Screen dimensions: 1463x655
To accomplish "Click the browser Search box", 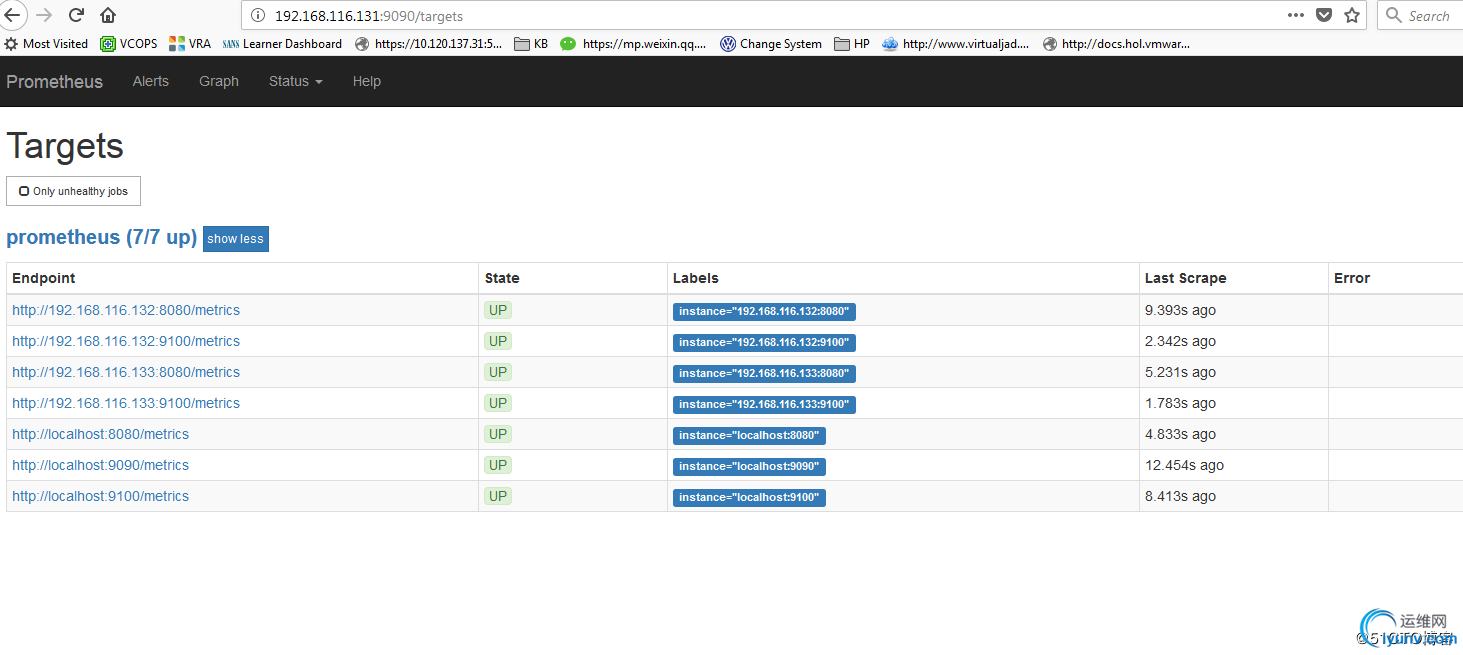I will [x=1420, y=15].
